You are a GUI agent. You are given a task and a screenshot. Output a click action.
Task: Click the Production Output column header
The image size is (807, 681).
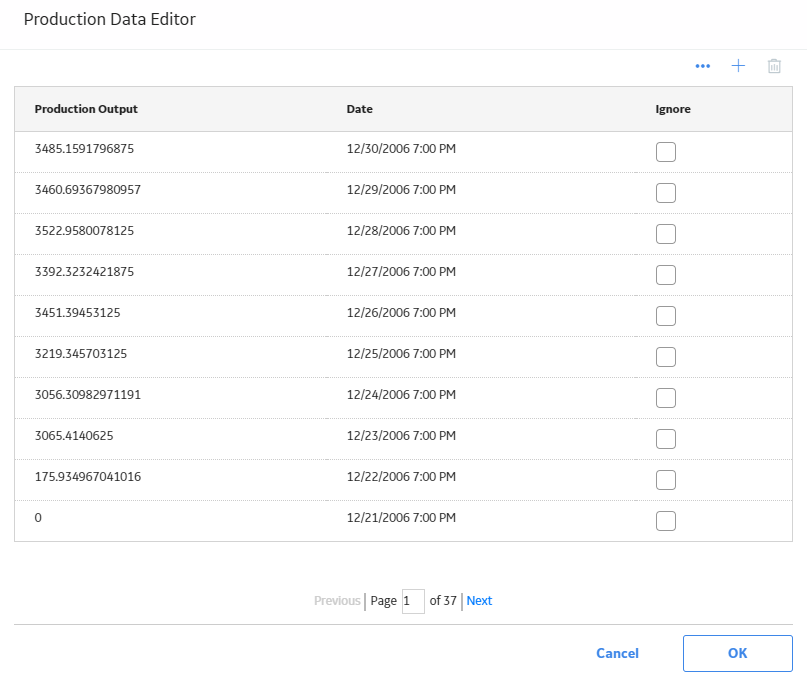click(x=86, y=109)
